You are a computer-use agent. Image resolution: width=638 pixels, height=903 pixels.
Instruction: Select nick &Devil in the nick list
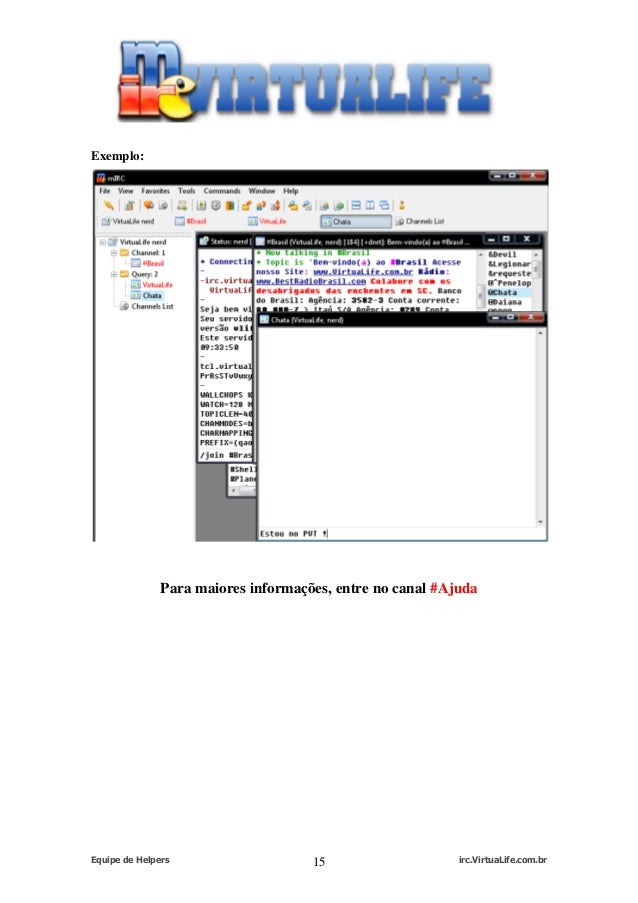coord(502,255)
